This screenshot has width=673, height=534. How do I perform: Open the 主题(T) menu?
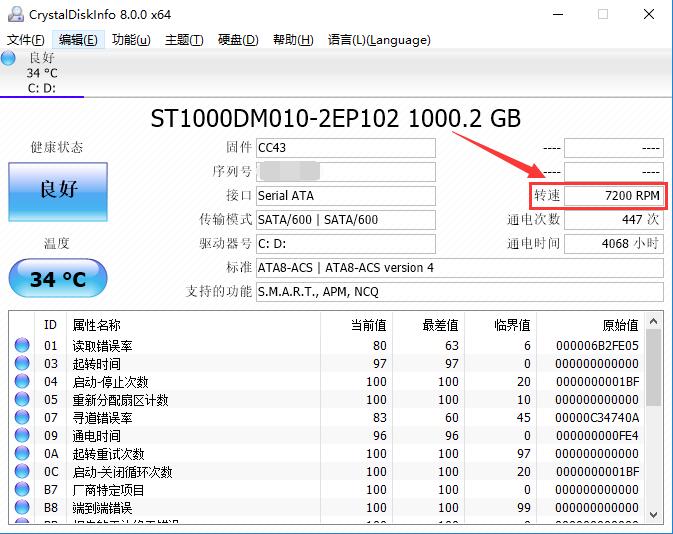pos(184,40)
